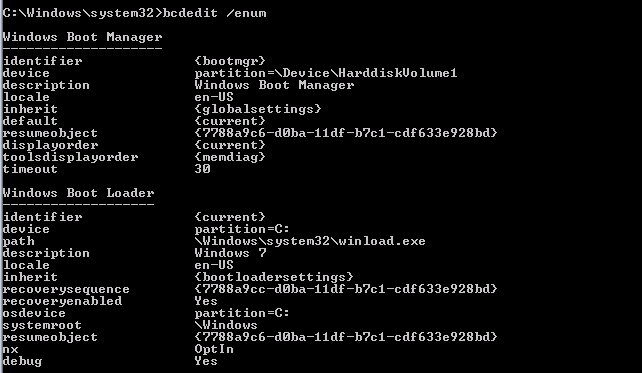This screenshot has width=642, height=373.
Task: Click the OptIn value beside nx
Action: [214, 349]
